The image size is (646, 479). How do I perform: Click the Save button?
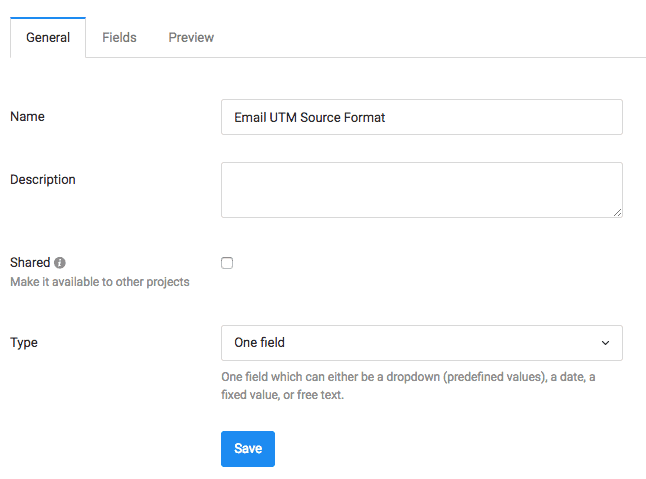pyautogui.click(x=248, y=449)
